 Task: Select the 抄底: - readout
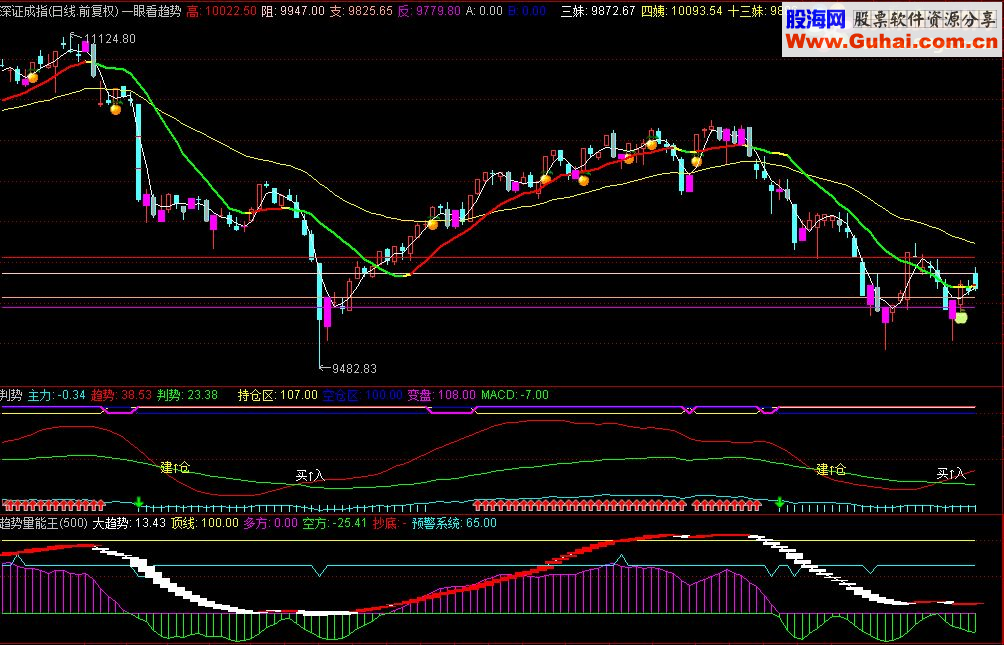tap(389, 523)
